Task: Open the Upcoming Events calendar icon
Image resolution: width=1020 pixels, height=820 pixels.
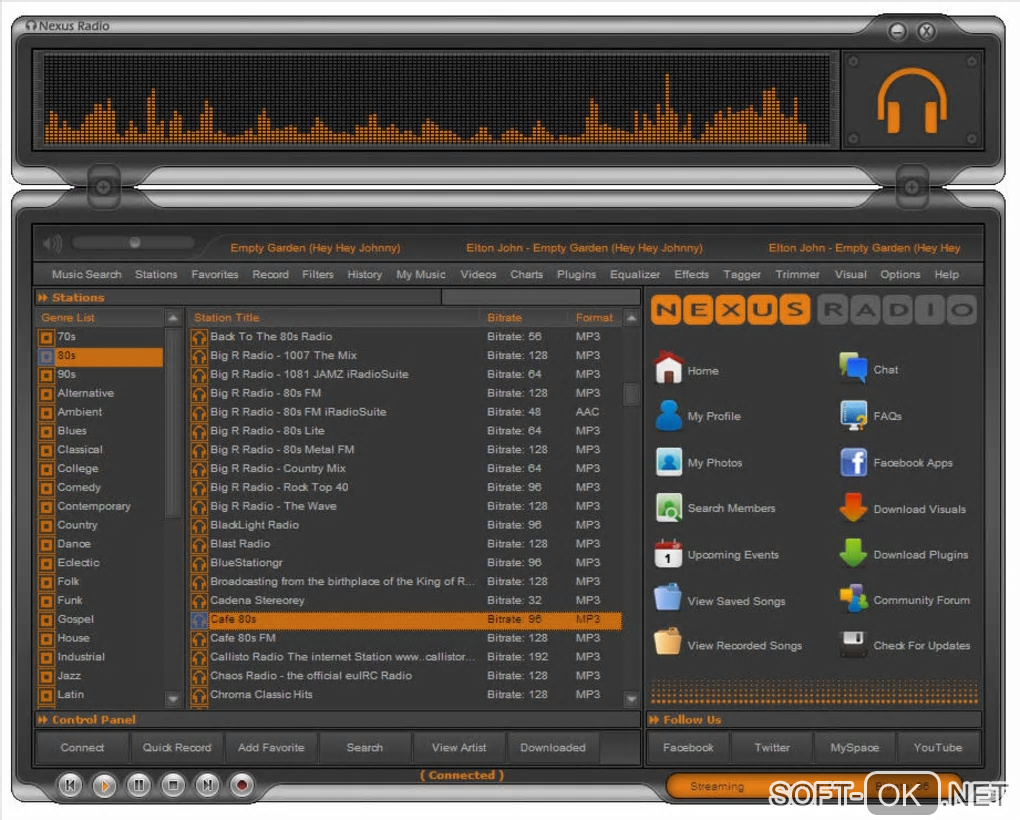Action: 668,554
